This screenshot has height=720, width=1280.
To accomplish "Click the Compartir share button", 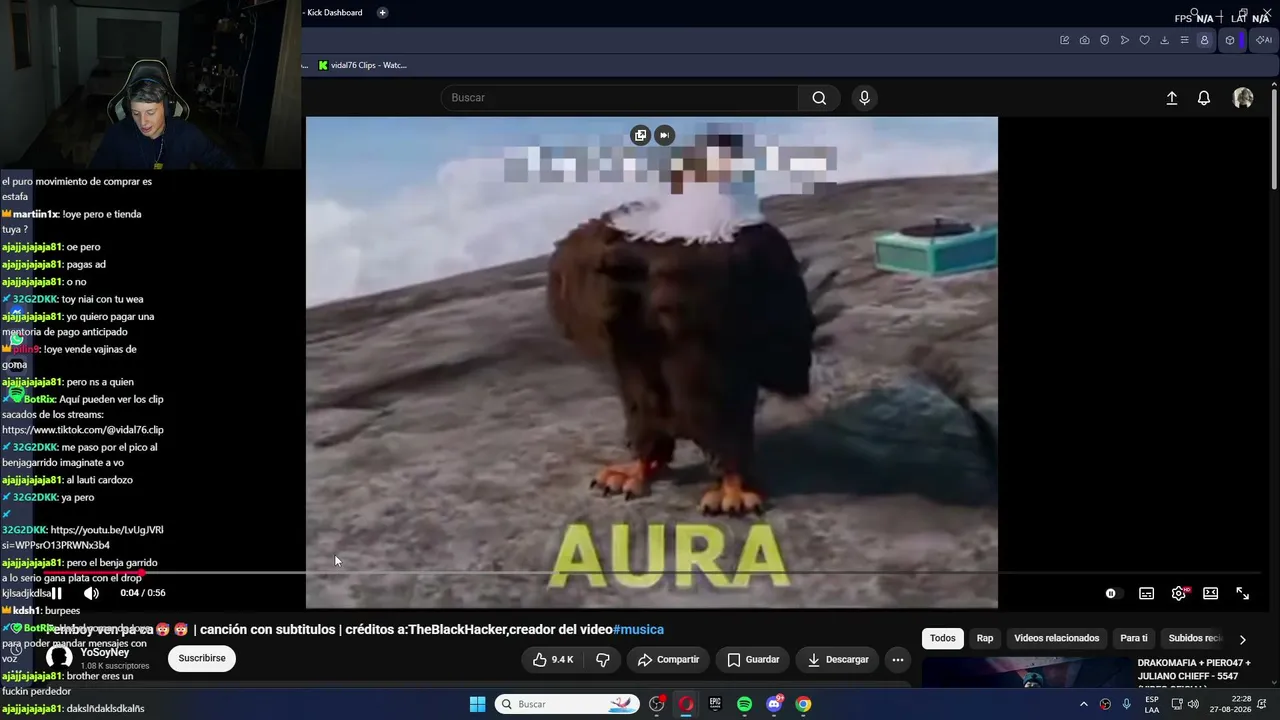I will click(668, 660).
